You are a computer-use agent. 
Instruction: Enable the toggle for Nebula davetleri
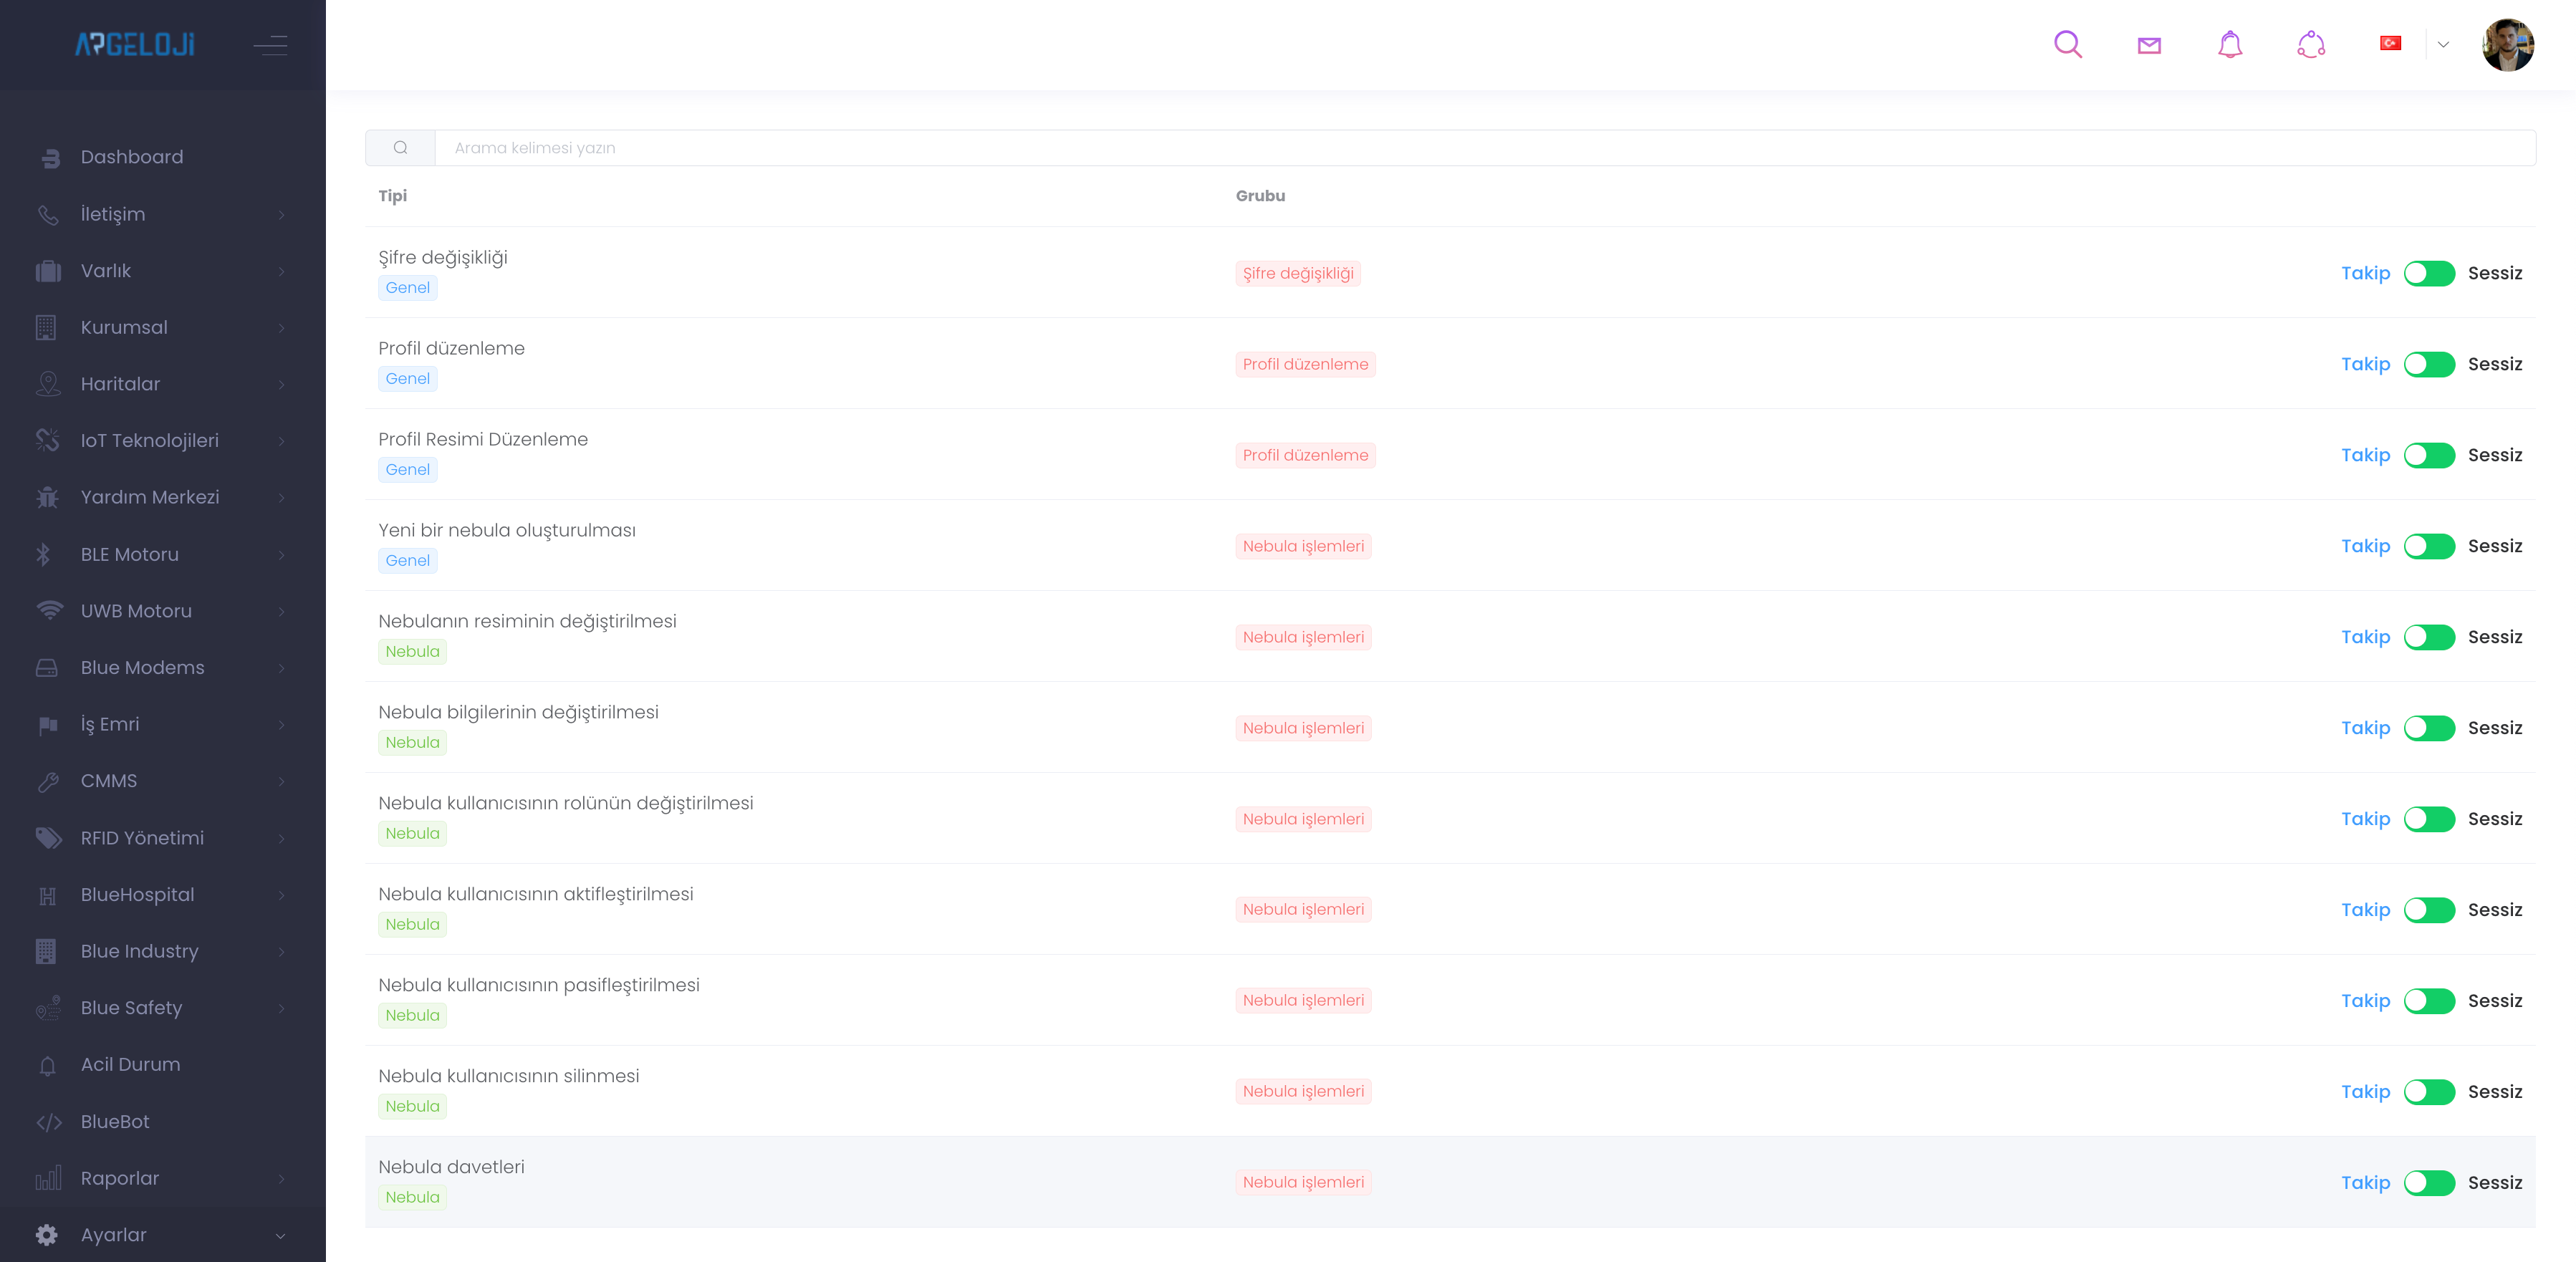click(2429, 1182)
